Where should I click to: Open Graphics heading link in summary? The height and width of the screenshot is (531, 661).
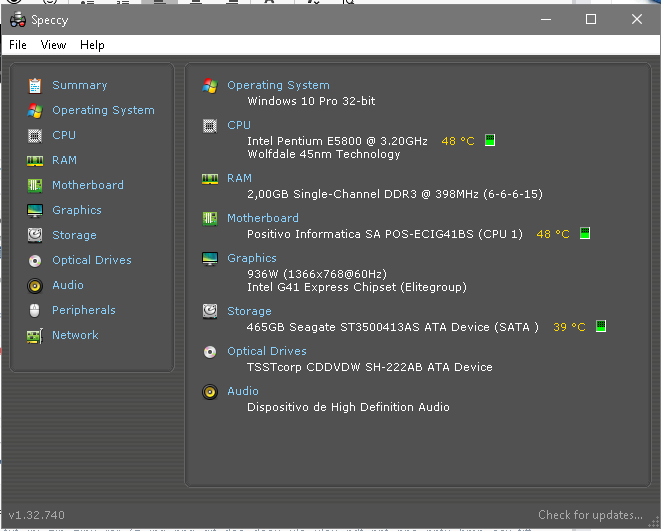tap(252, 258)
